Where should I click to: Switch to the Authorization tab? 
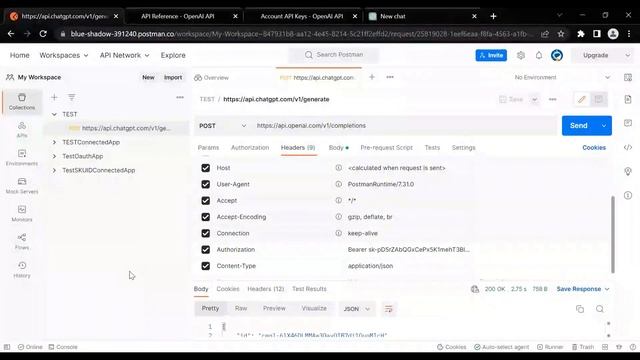250,148
